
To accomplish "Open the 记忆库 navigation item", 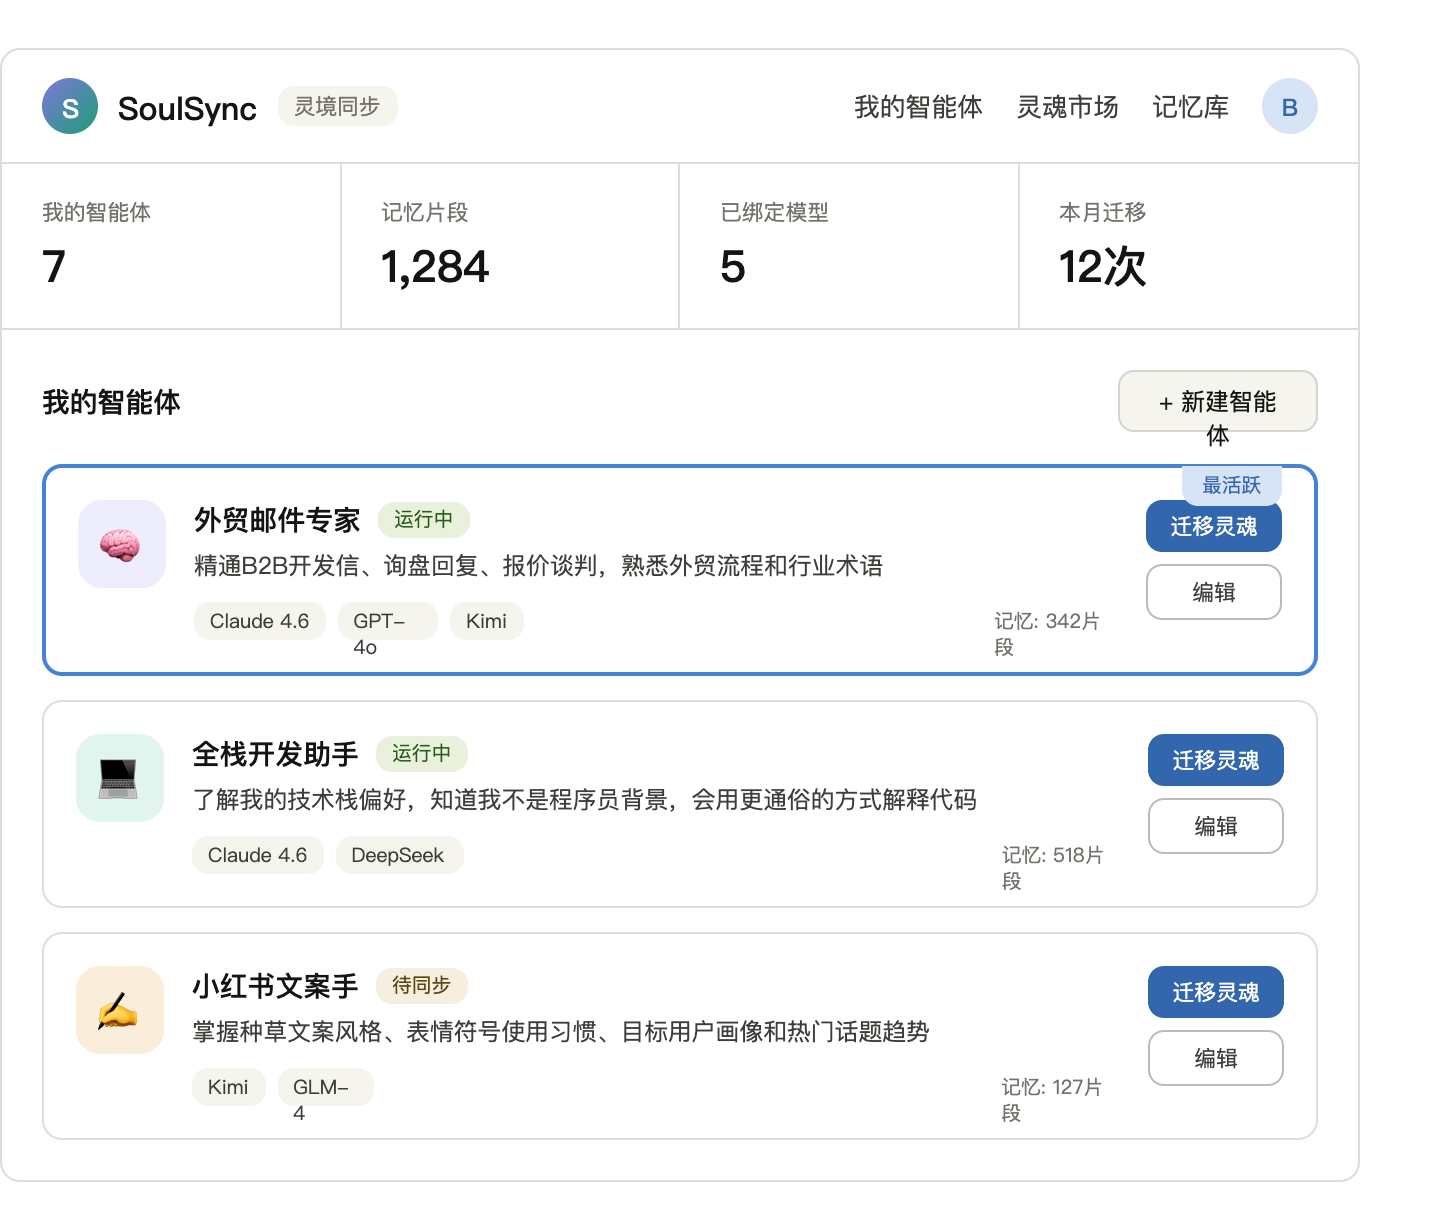I will 1190,107.
